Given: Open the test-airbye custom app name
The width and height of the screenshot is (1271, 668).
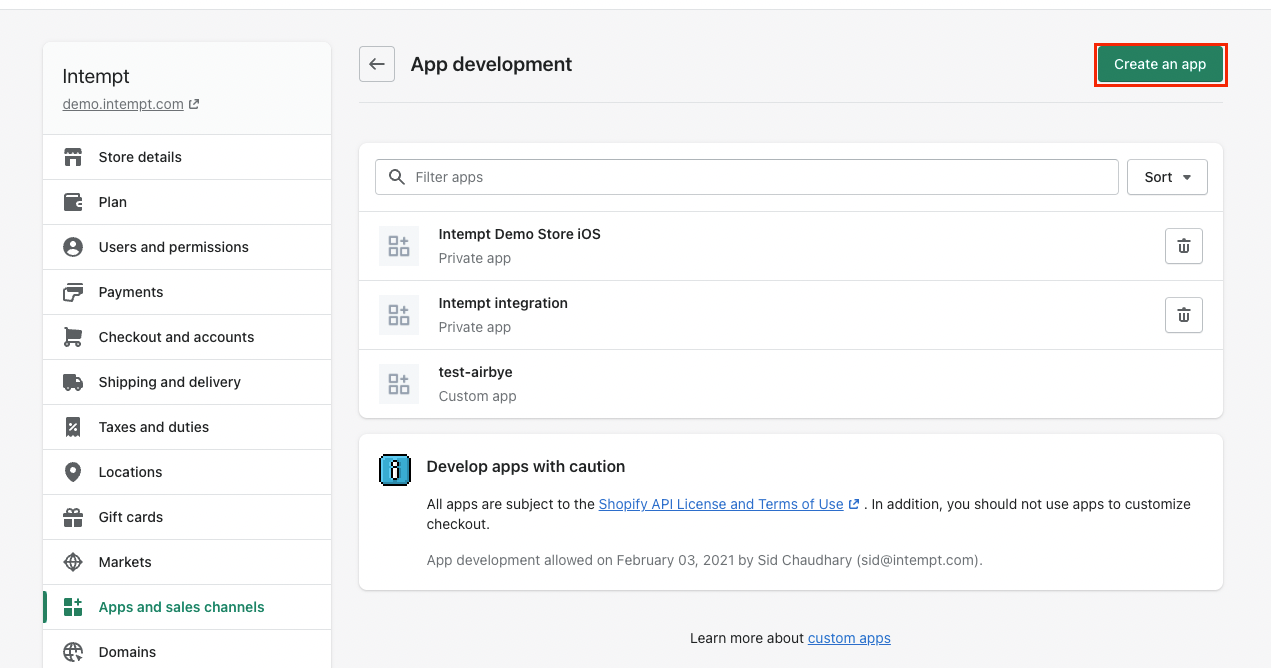Looking at the screenshot, I should (476, 372).
